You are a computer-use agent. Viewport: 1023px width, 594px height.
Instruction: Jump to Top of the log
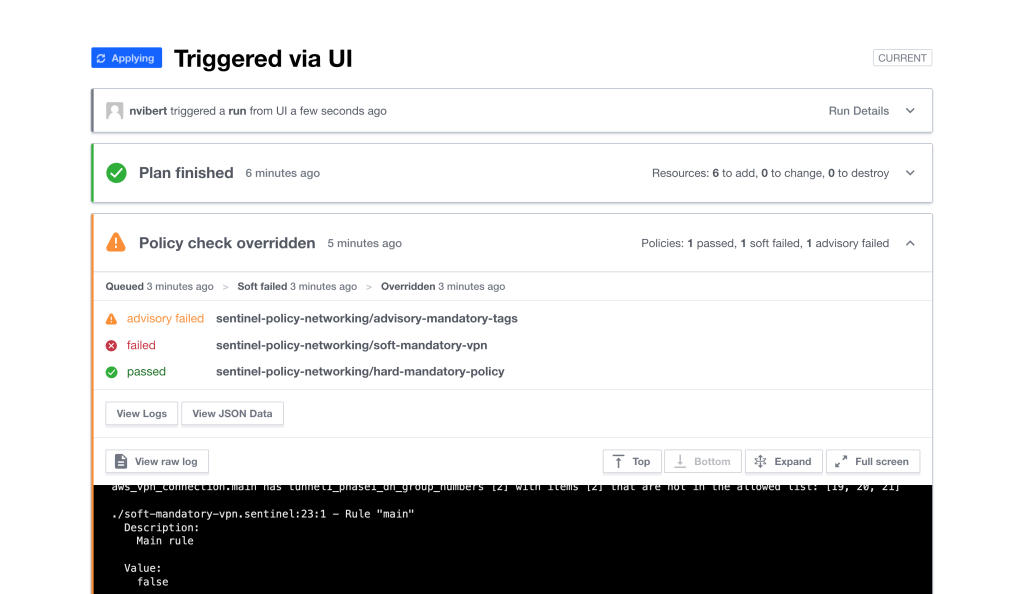point(630,461)
